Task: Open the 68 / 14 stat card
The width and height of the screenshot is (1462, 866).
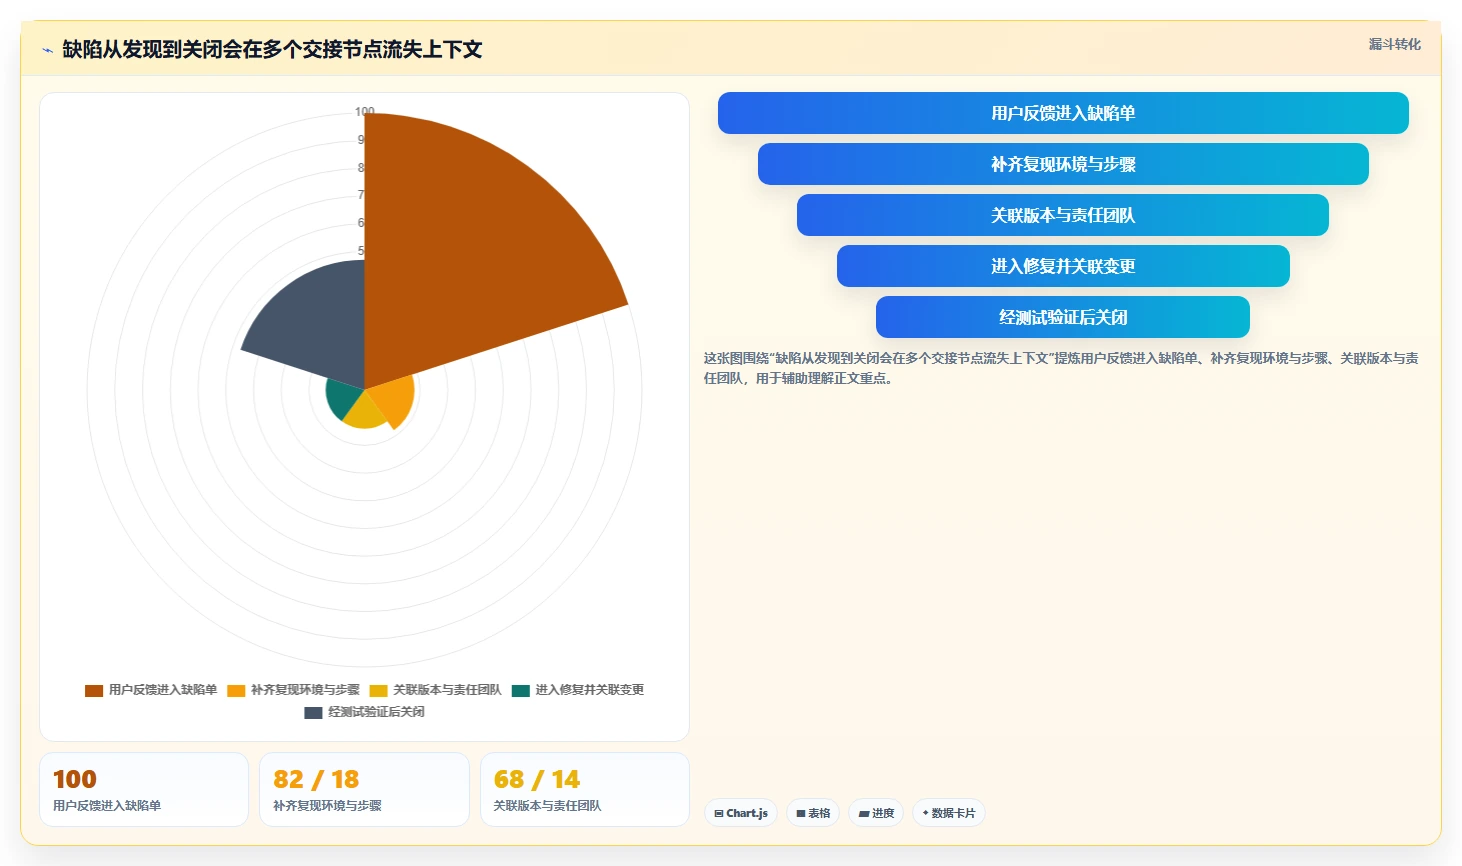Action: coord(585,790)
